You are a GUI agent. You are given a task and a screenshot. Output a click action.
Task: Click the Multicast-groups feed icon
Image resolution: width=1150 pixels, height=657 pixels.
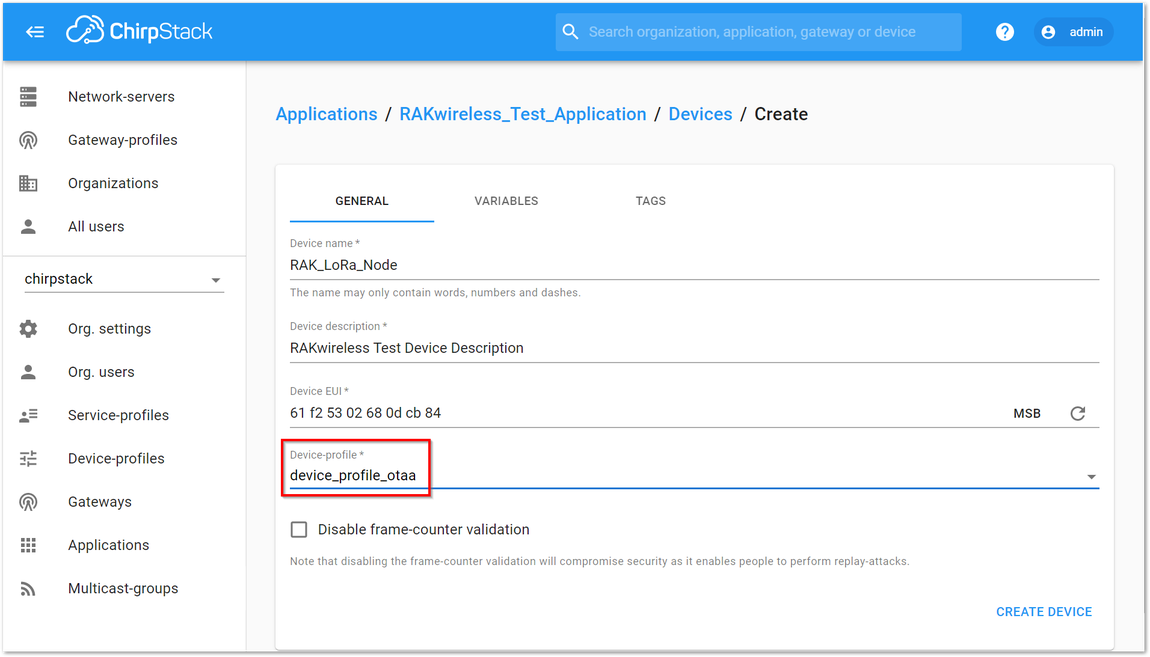(29, 588)
